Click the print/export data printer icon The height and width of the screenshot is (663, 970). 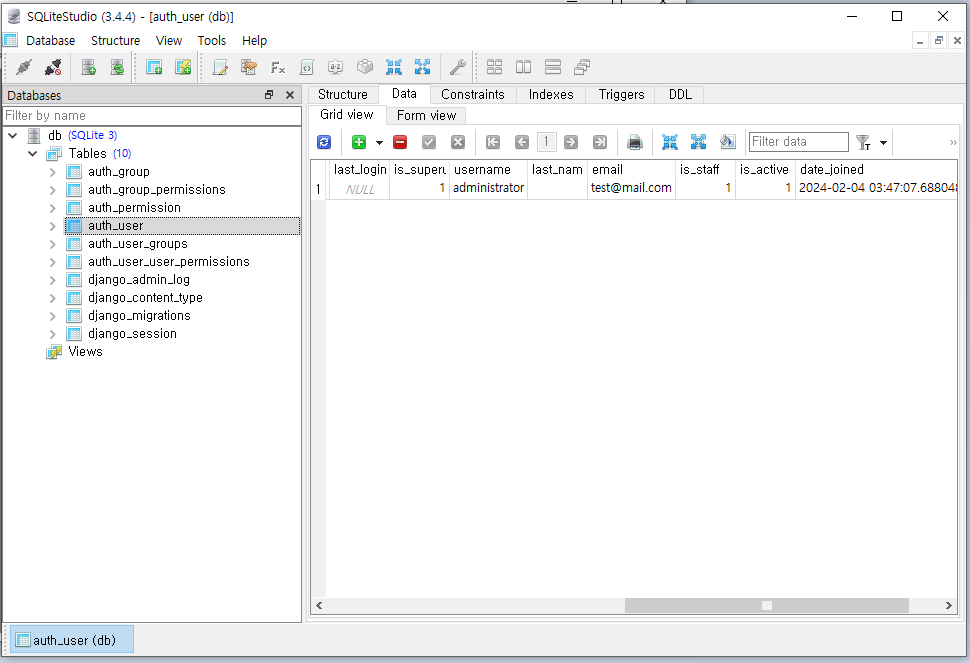coord(635,142)
